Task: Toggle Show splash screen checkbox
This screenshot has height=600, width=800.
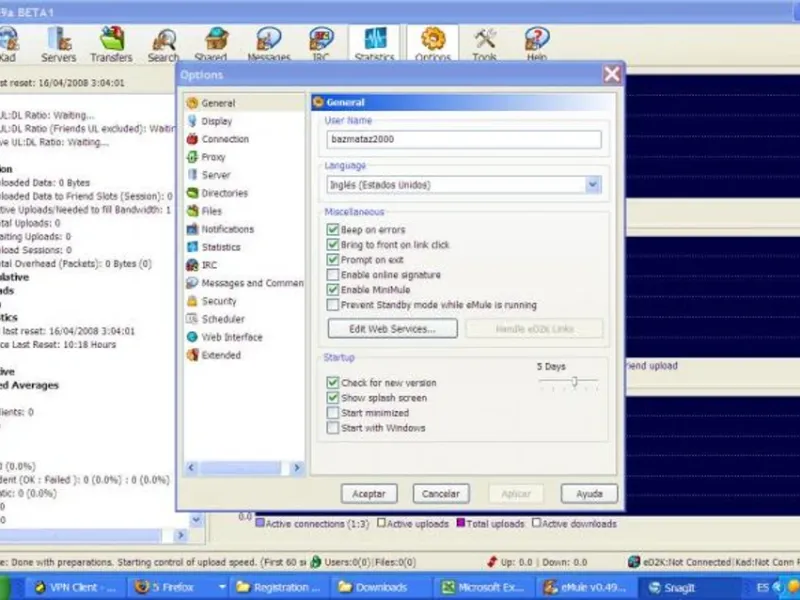Action: (x=333, y=398)
